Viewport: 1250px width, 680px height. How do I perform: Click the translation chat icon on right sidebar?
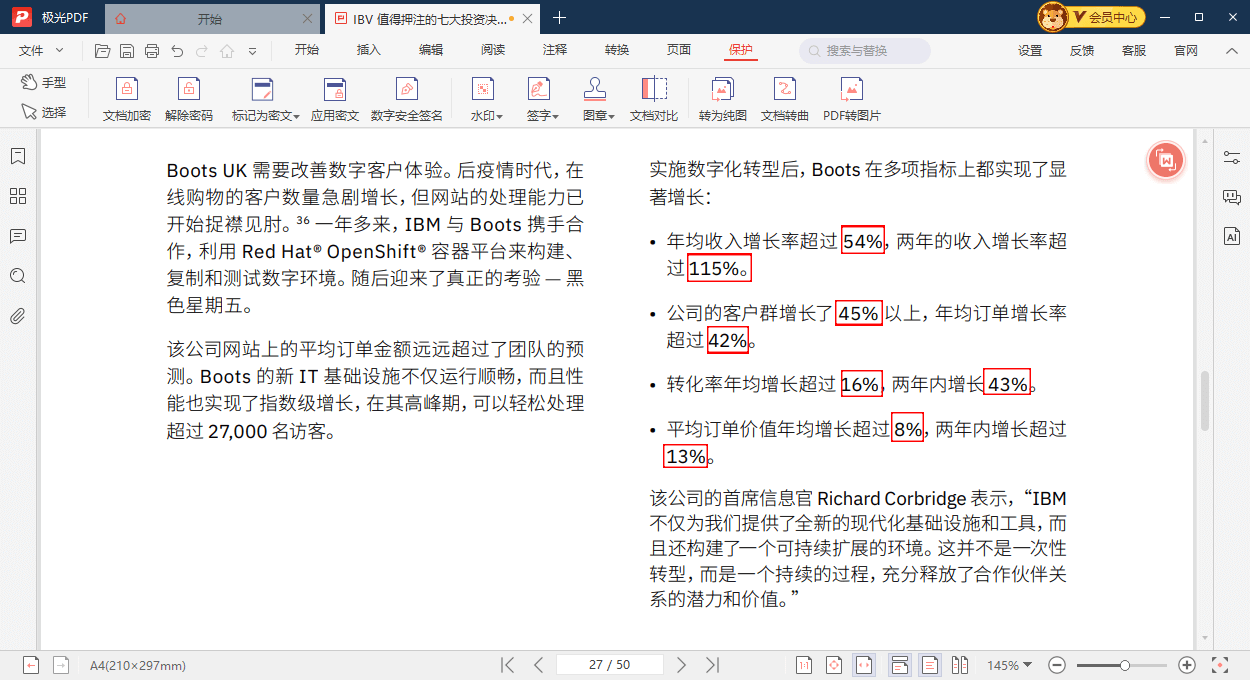click(1232, 197)
